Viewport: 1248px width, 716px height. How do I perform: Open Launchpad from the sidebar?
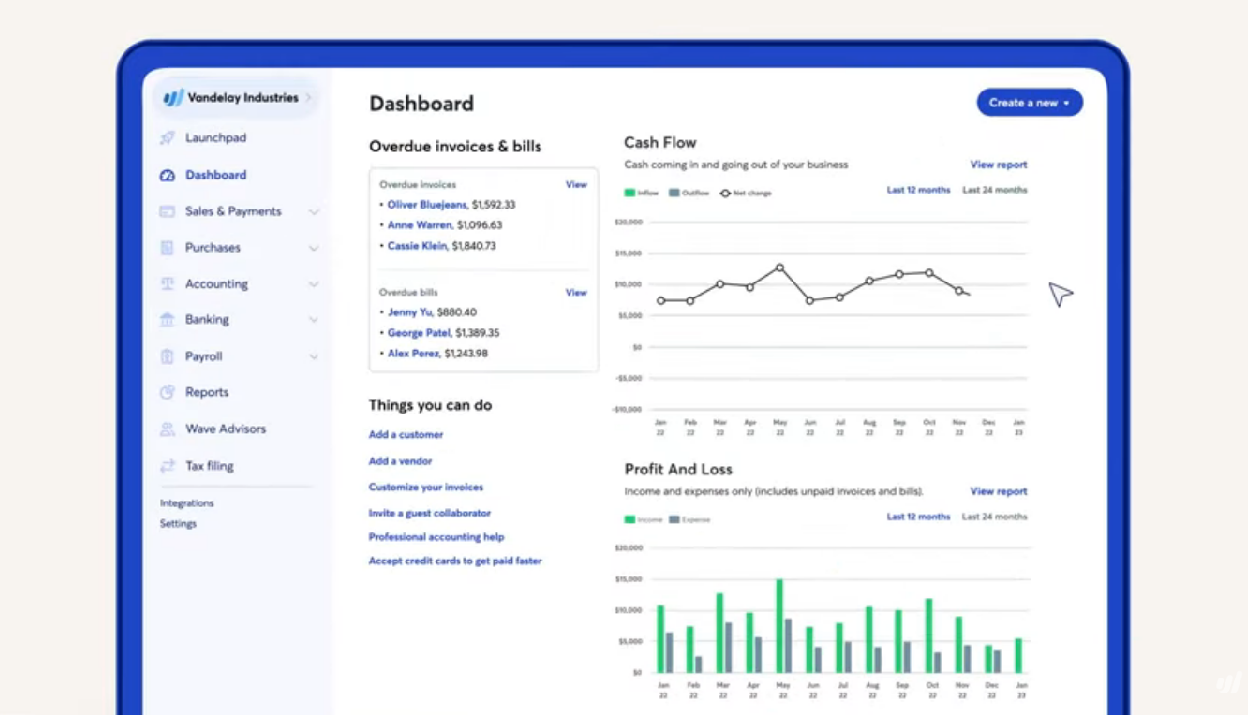click(x=215, y=138)
